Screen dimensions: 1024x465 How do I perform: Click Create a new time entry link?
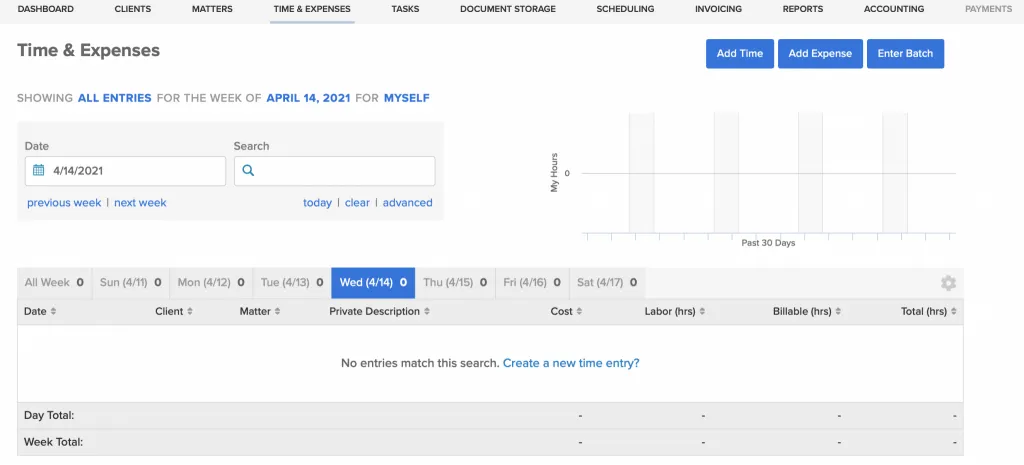pyautogui.click(x=571, y=363)
